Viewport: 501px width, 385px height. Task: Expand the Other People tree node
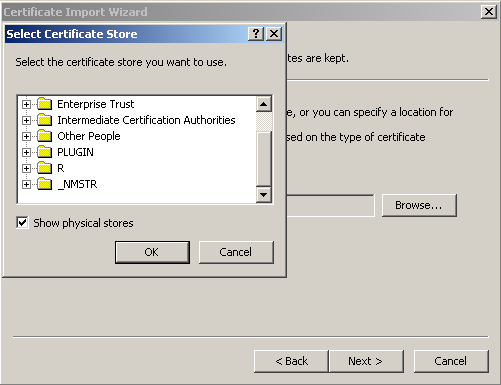pyautogui.click(x=26, y=136)
